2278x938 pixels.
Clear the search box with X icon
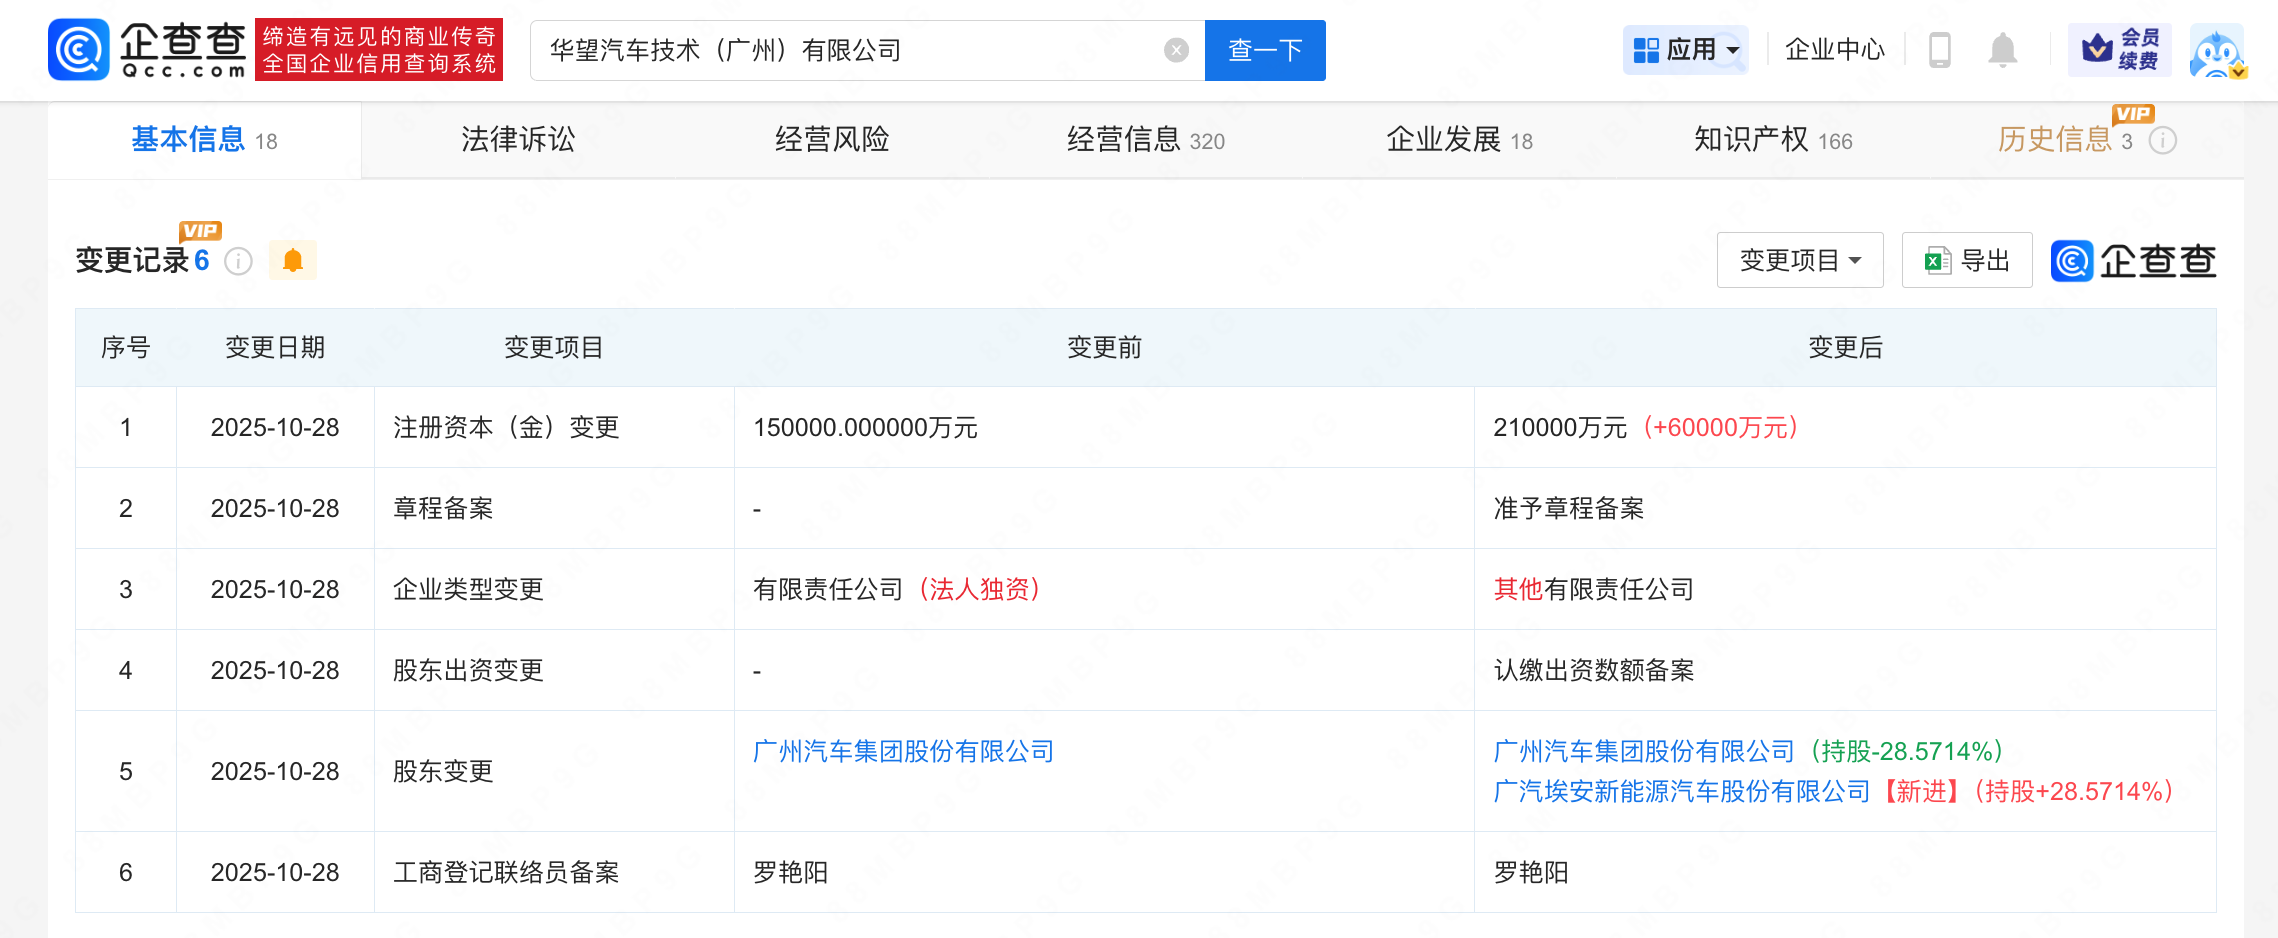coord(1176,50)
